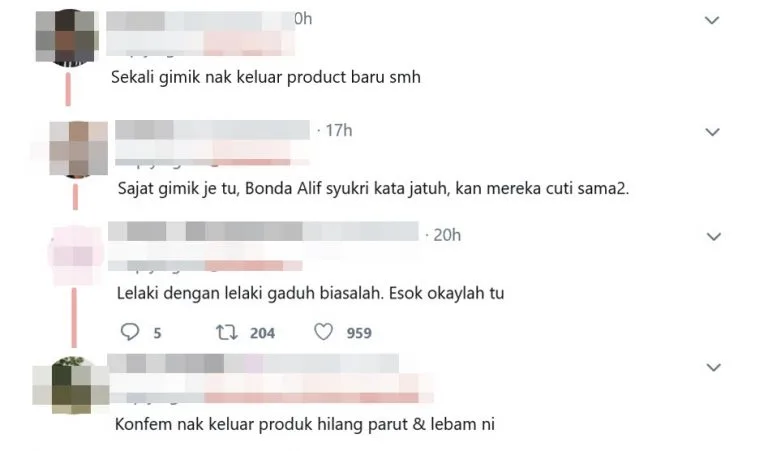Click the 959 likes count
This screenshot has height=451, width=768.
[359, 333]
